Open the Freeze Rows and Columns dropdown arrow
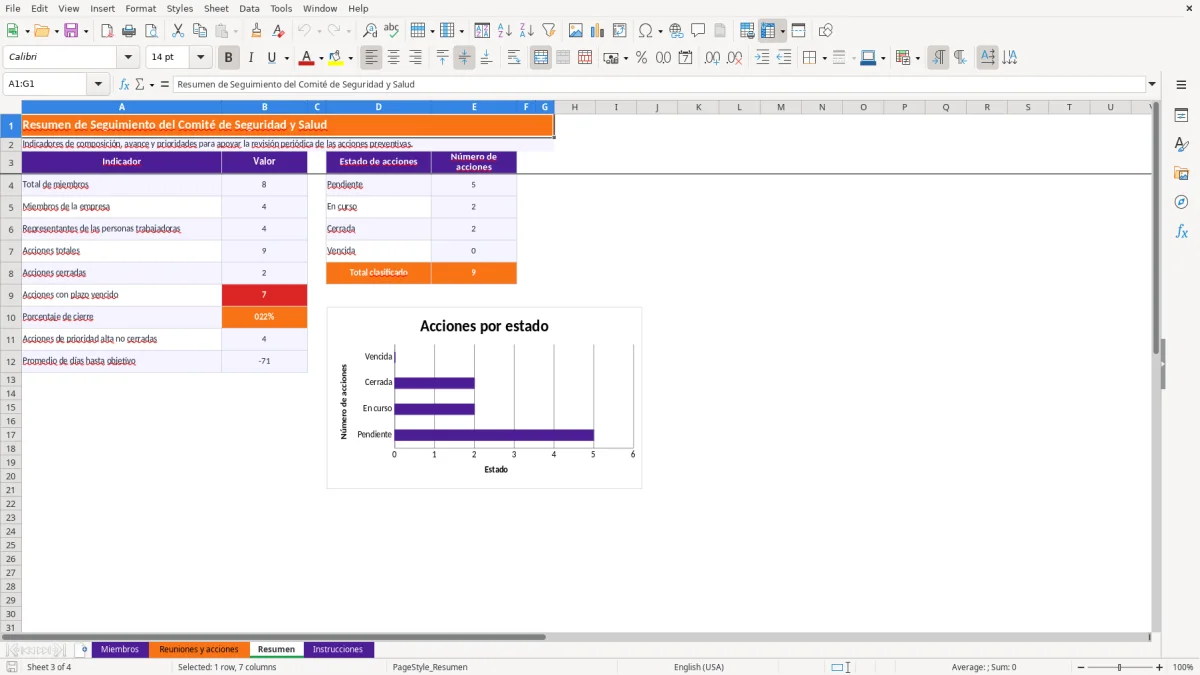The height and width of the screenshot is (675, 1200). pos(782,31)
